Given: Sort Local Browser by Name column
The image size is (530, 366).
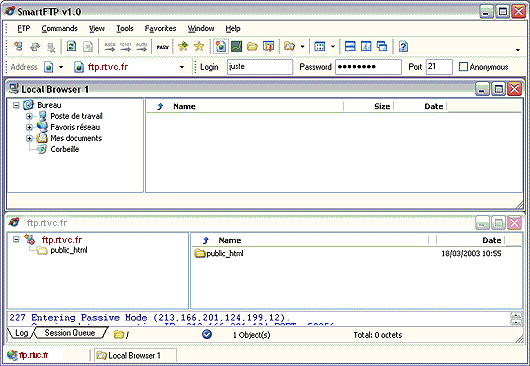Looking at the screenshot, I should coord(184,106).
